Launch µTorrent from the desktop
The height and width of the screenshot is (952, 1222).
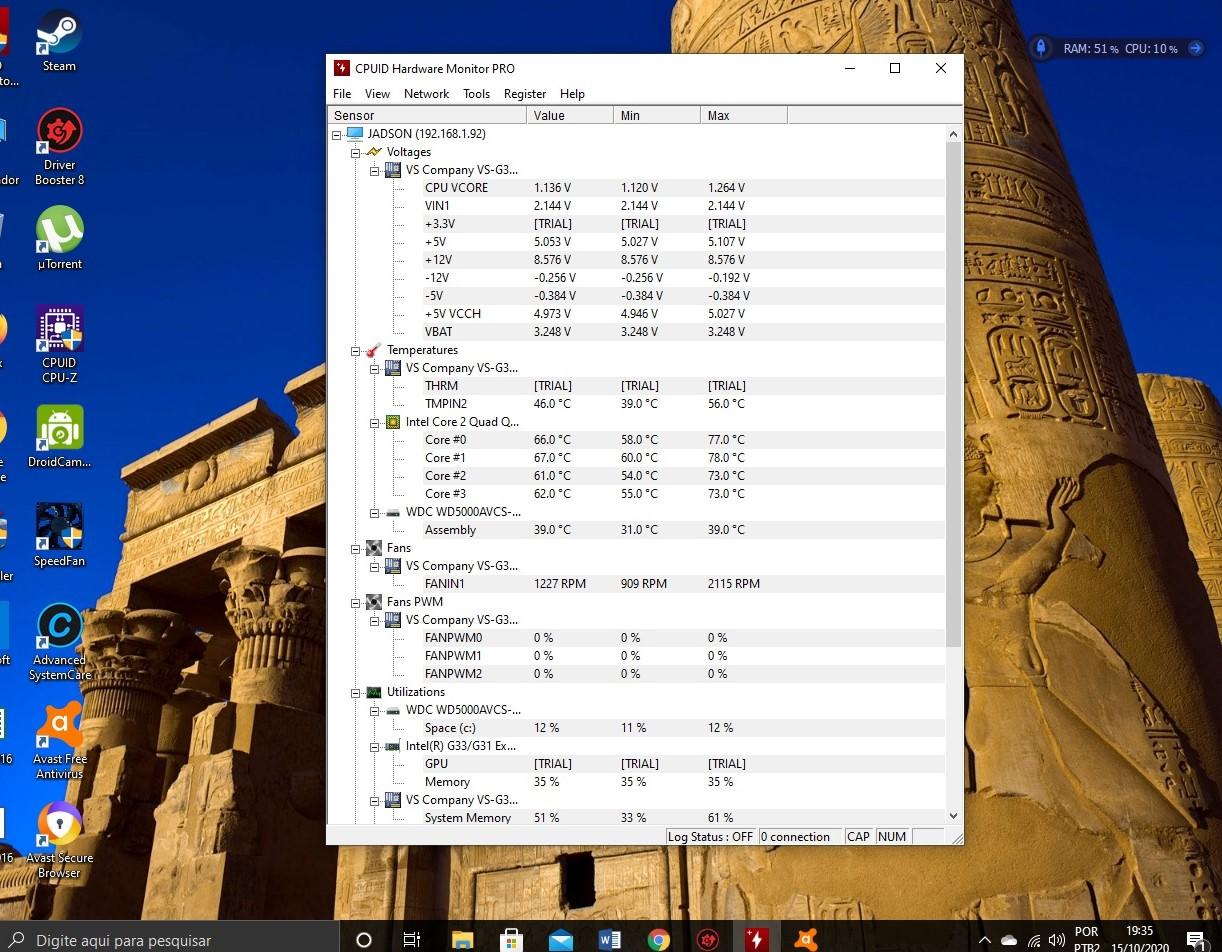point(60,238)
